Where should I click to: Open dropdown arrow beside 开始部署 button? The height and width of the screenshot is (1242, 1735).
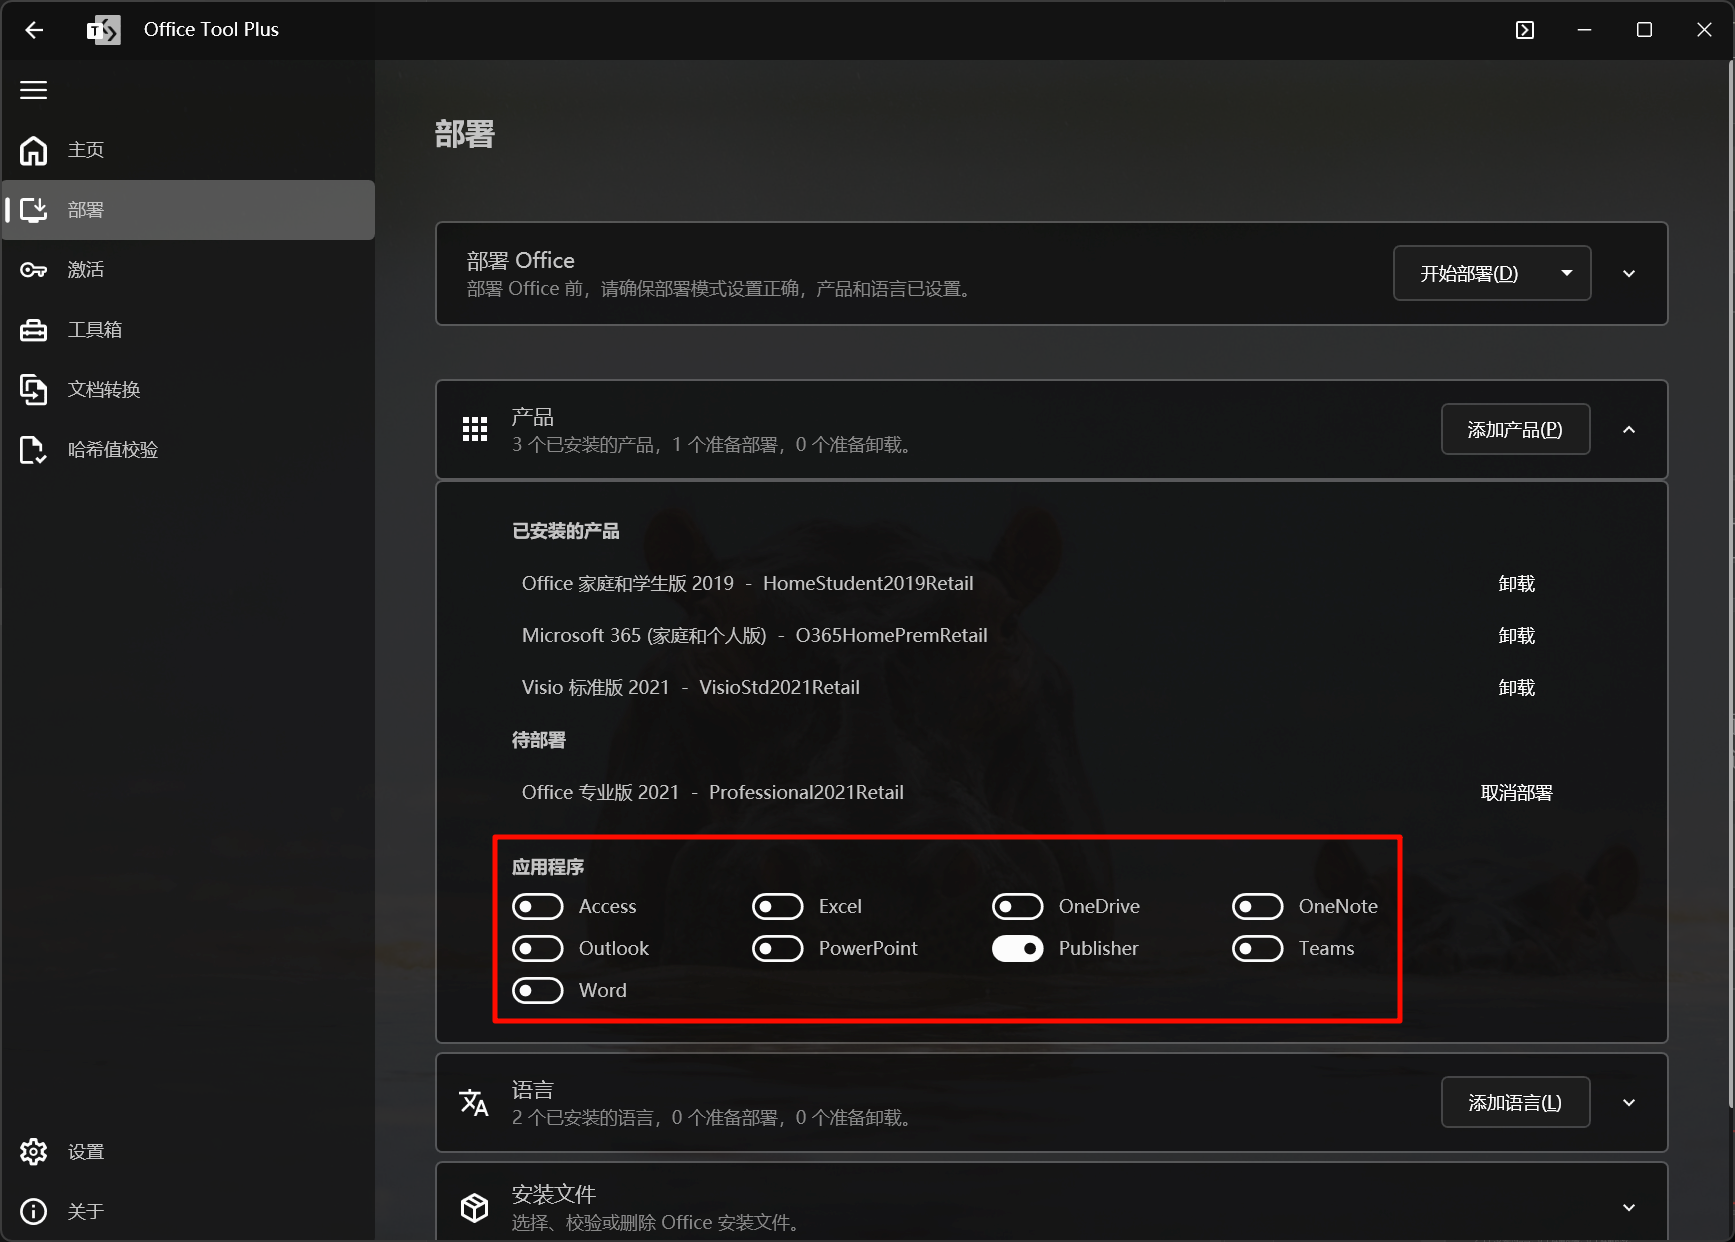[x=1567, y=273]
